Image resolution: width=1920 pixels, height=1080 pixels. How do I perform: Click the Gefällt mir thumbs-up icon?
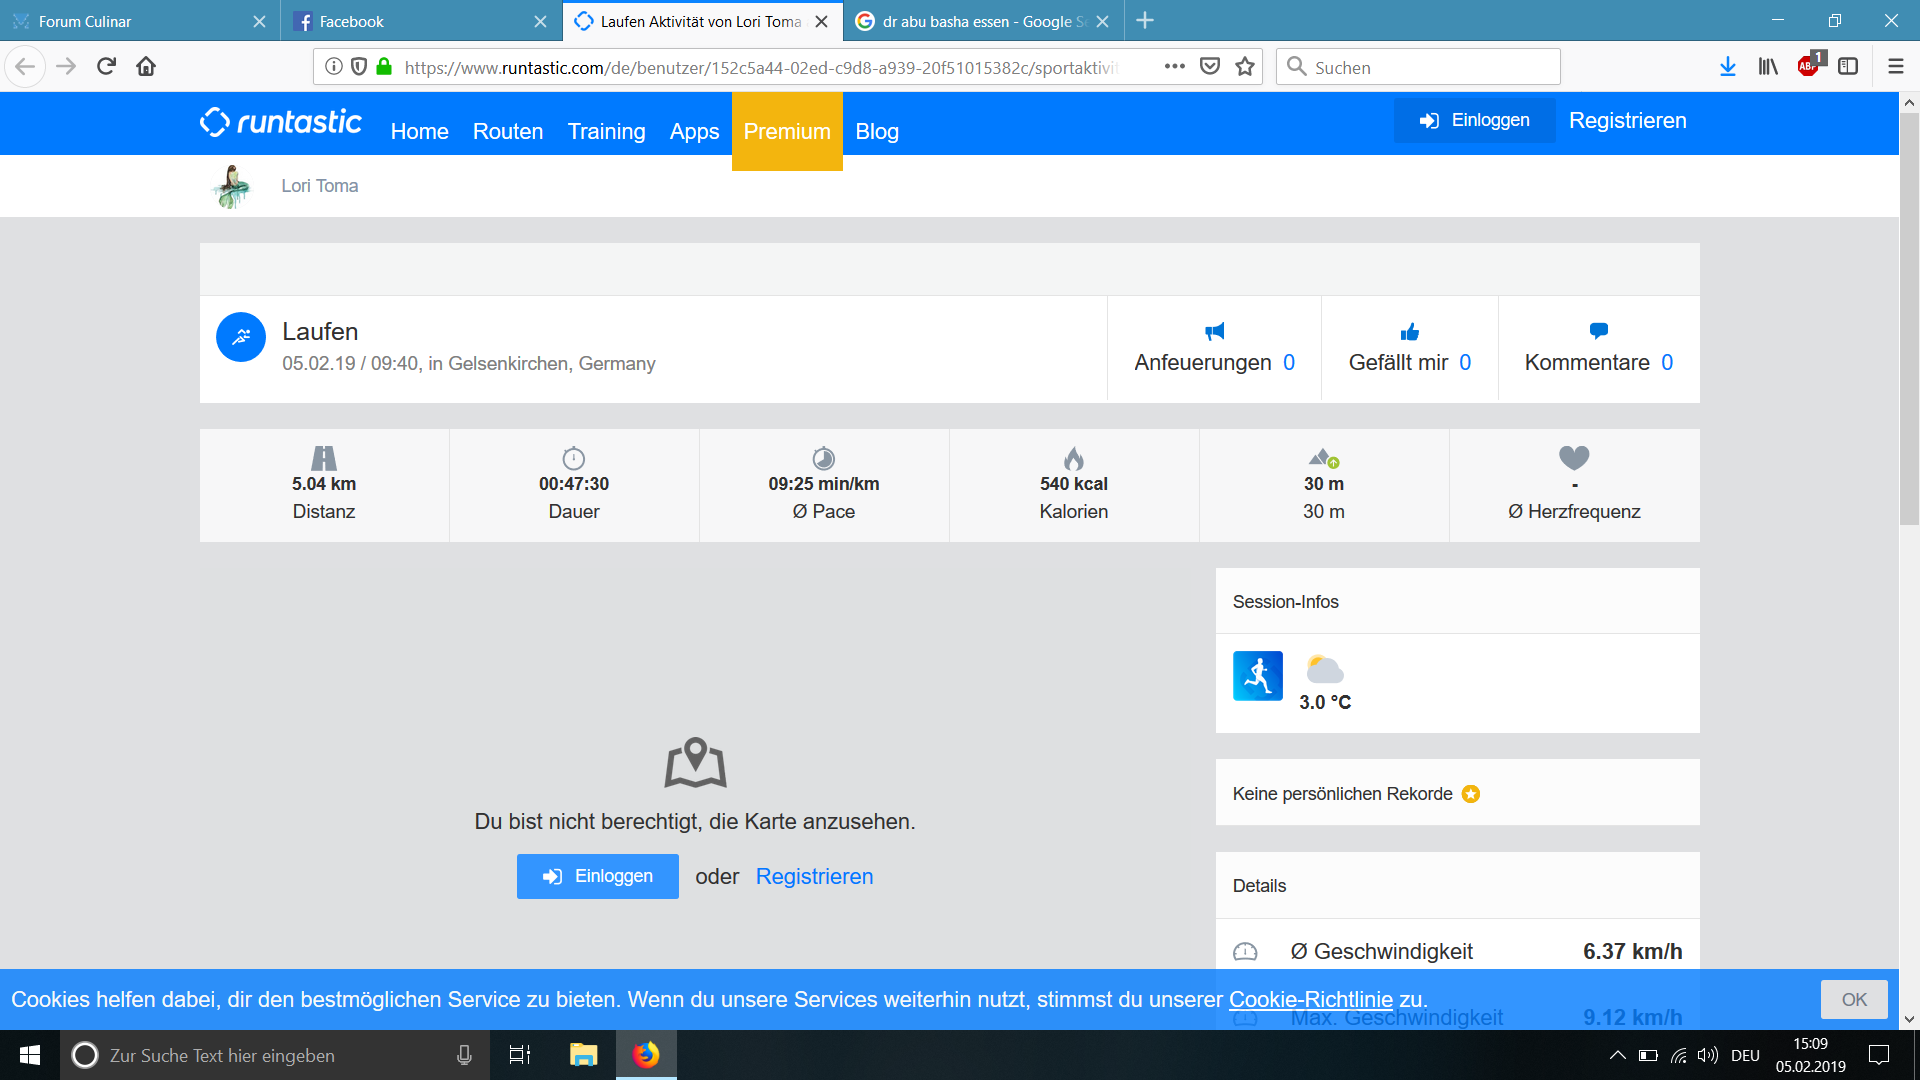[x=1410, y=331]
